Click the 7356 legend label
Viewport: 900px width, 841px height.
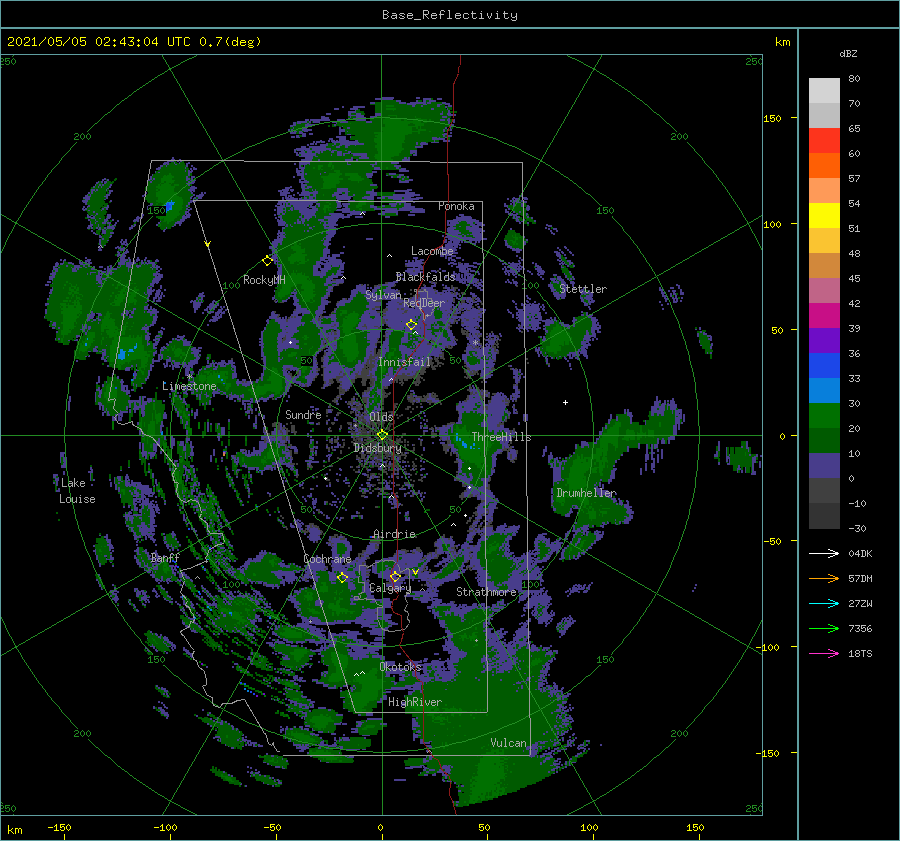pos(860,629)
